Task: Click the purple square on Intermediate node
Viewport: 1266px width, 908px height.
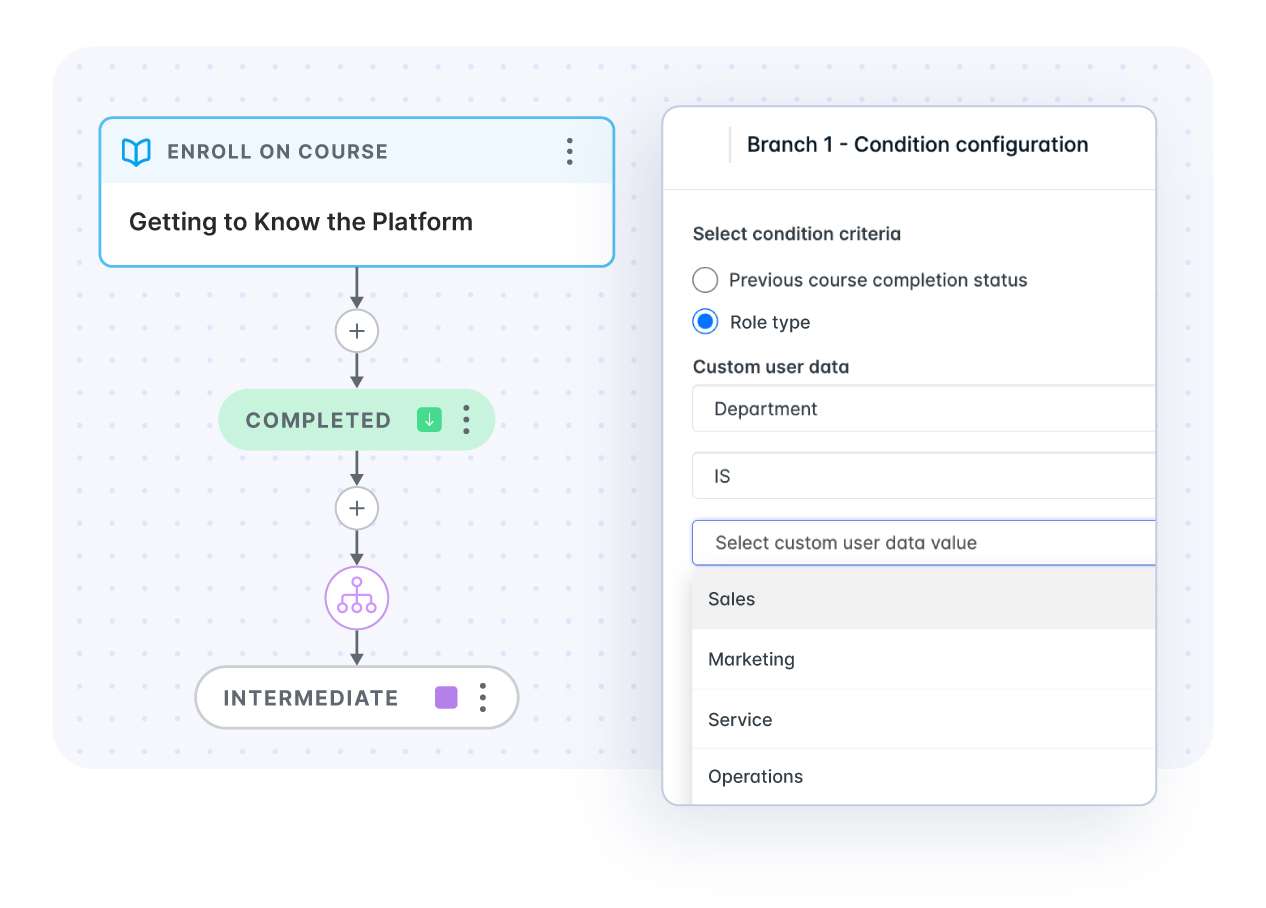Action: click(446, 697)
